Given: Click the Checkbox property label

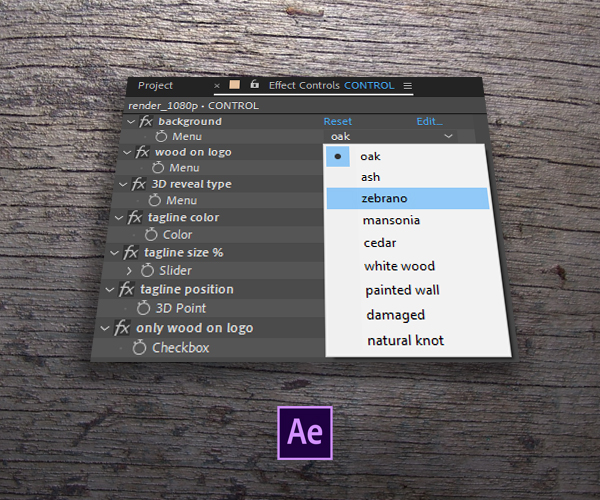Looking at the screenshot, I should [181, 348].
